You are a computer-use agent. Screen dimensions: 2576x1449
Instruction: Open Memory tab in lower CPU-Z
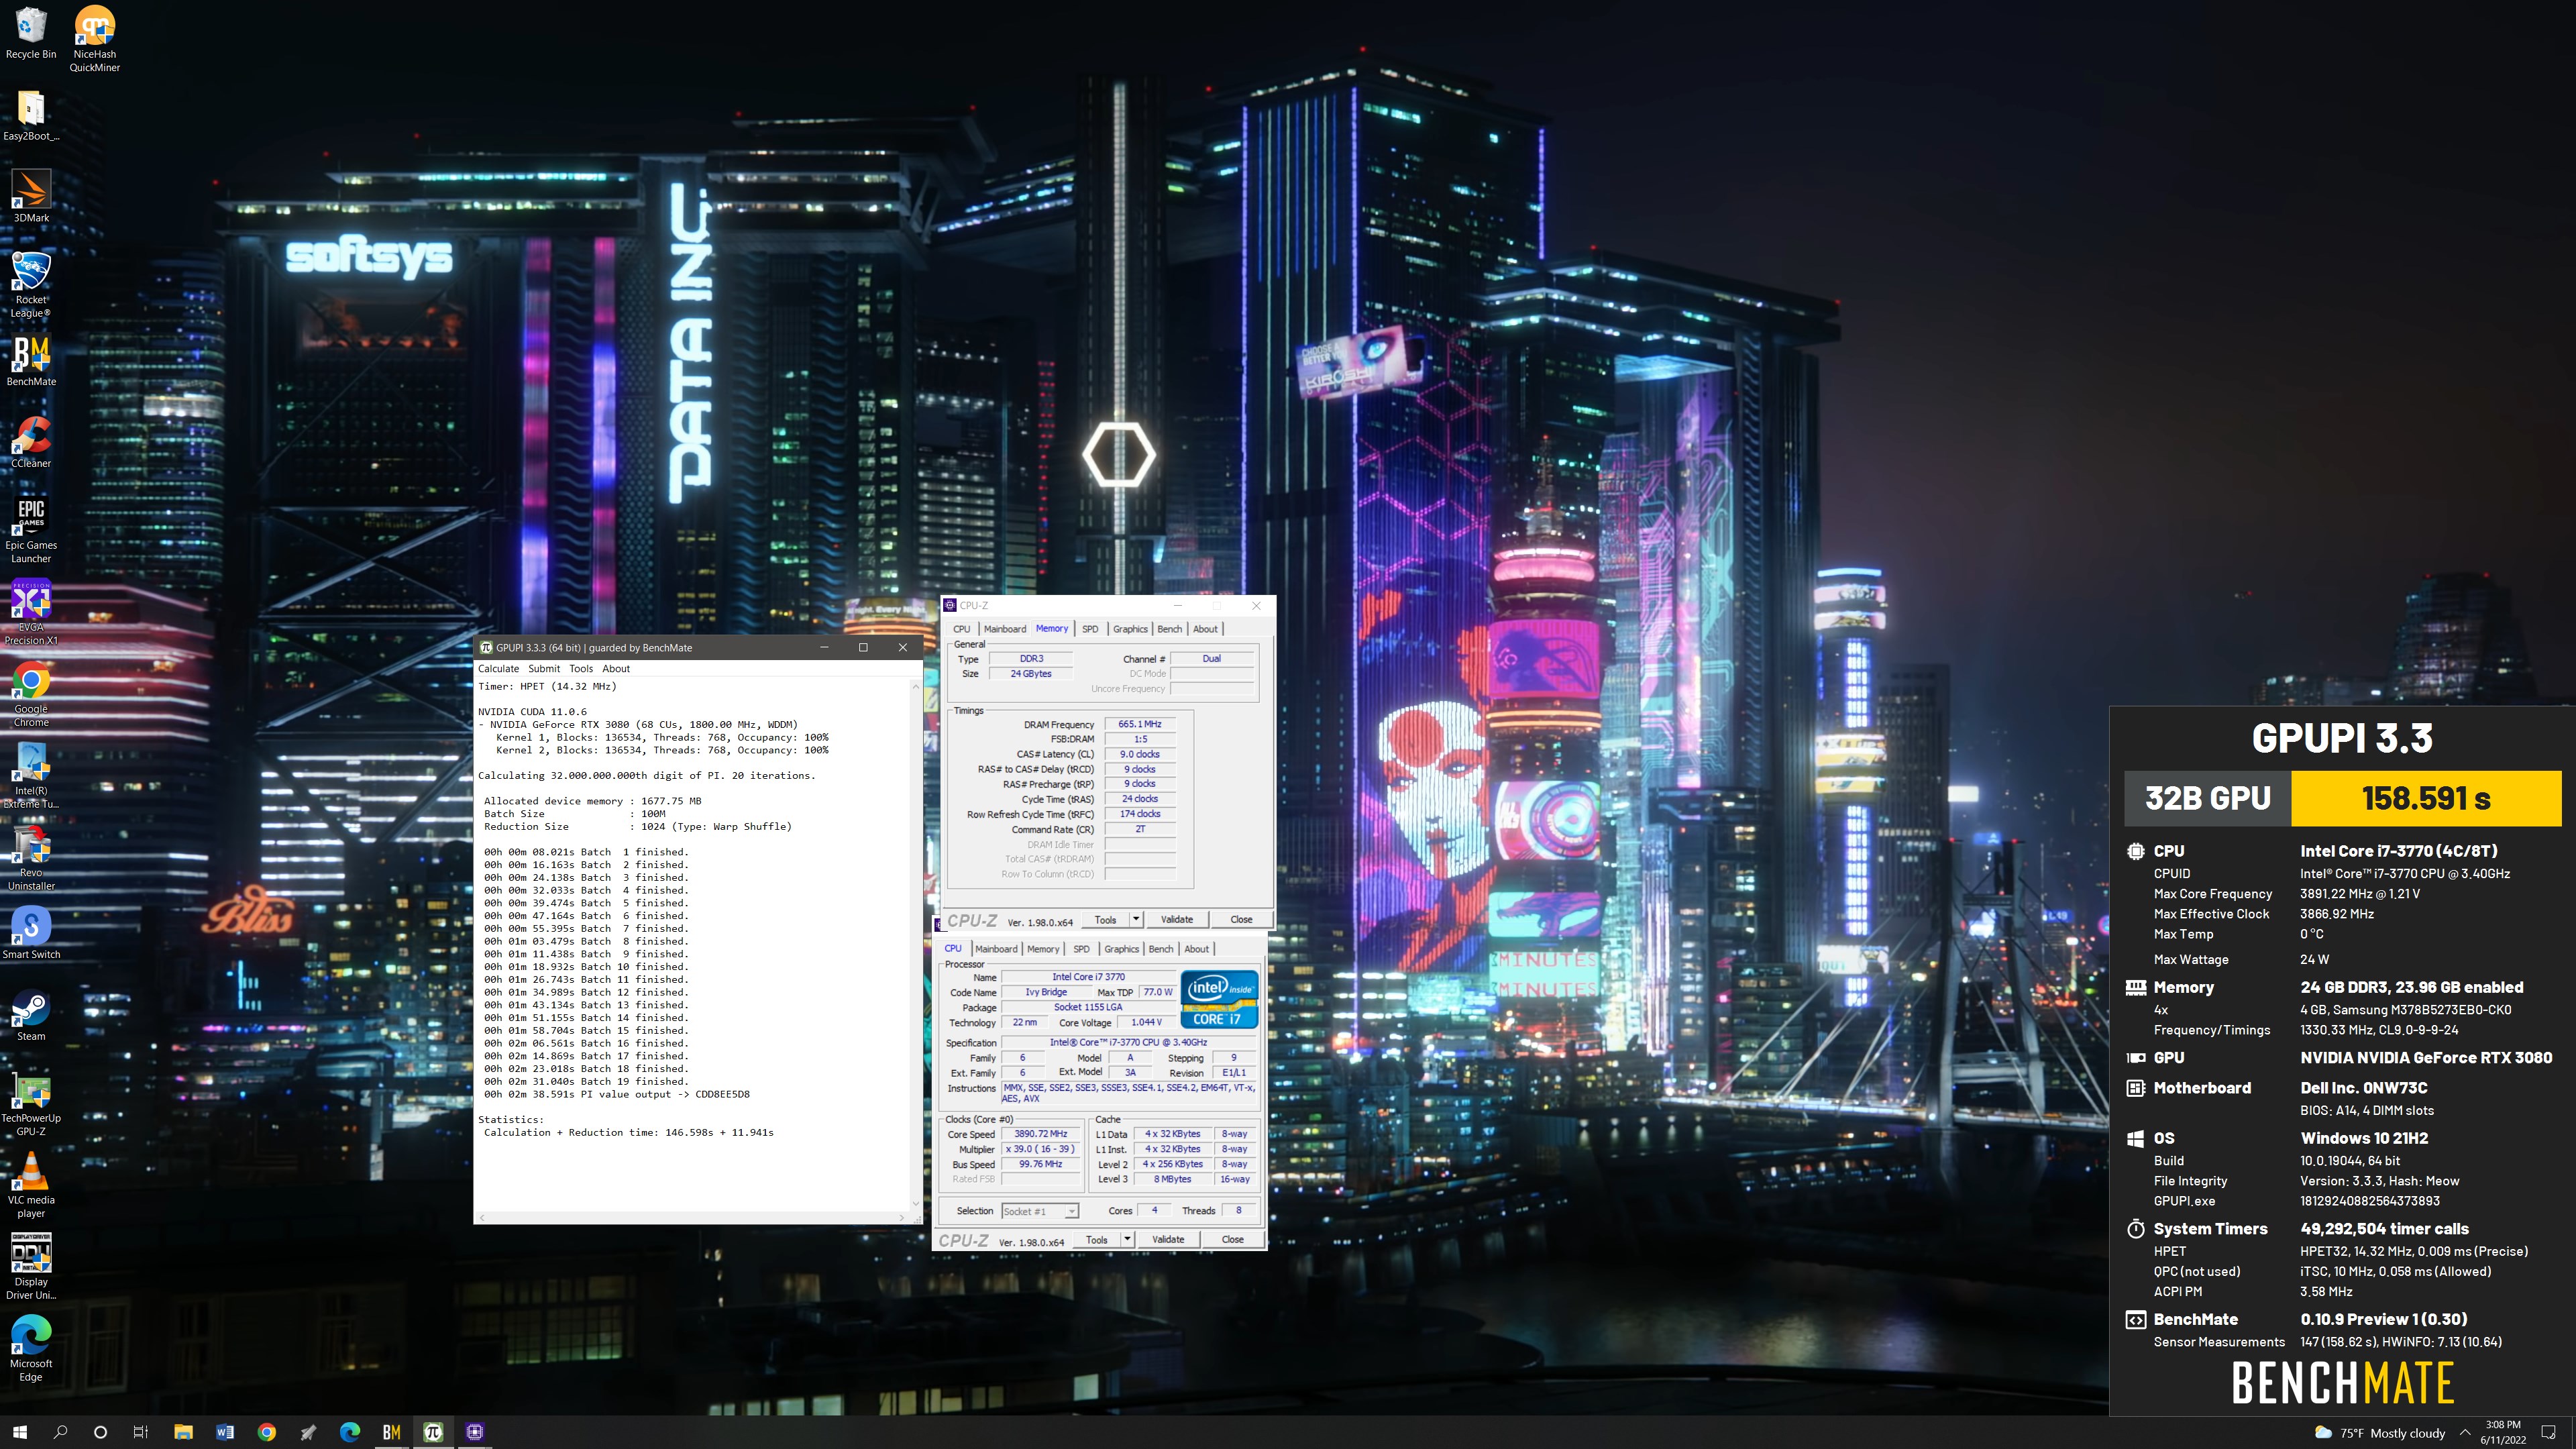tap(1043, 949)
